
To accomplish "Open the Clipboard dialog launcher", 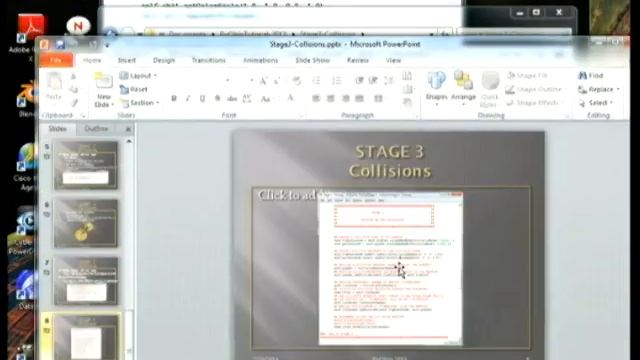I will [x=83, y=116].
